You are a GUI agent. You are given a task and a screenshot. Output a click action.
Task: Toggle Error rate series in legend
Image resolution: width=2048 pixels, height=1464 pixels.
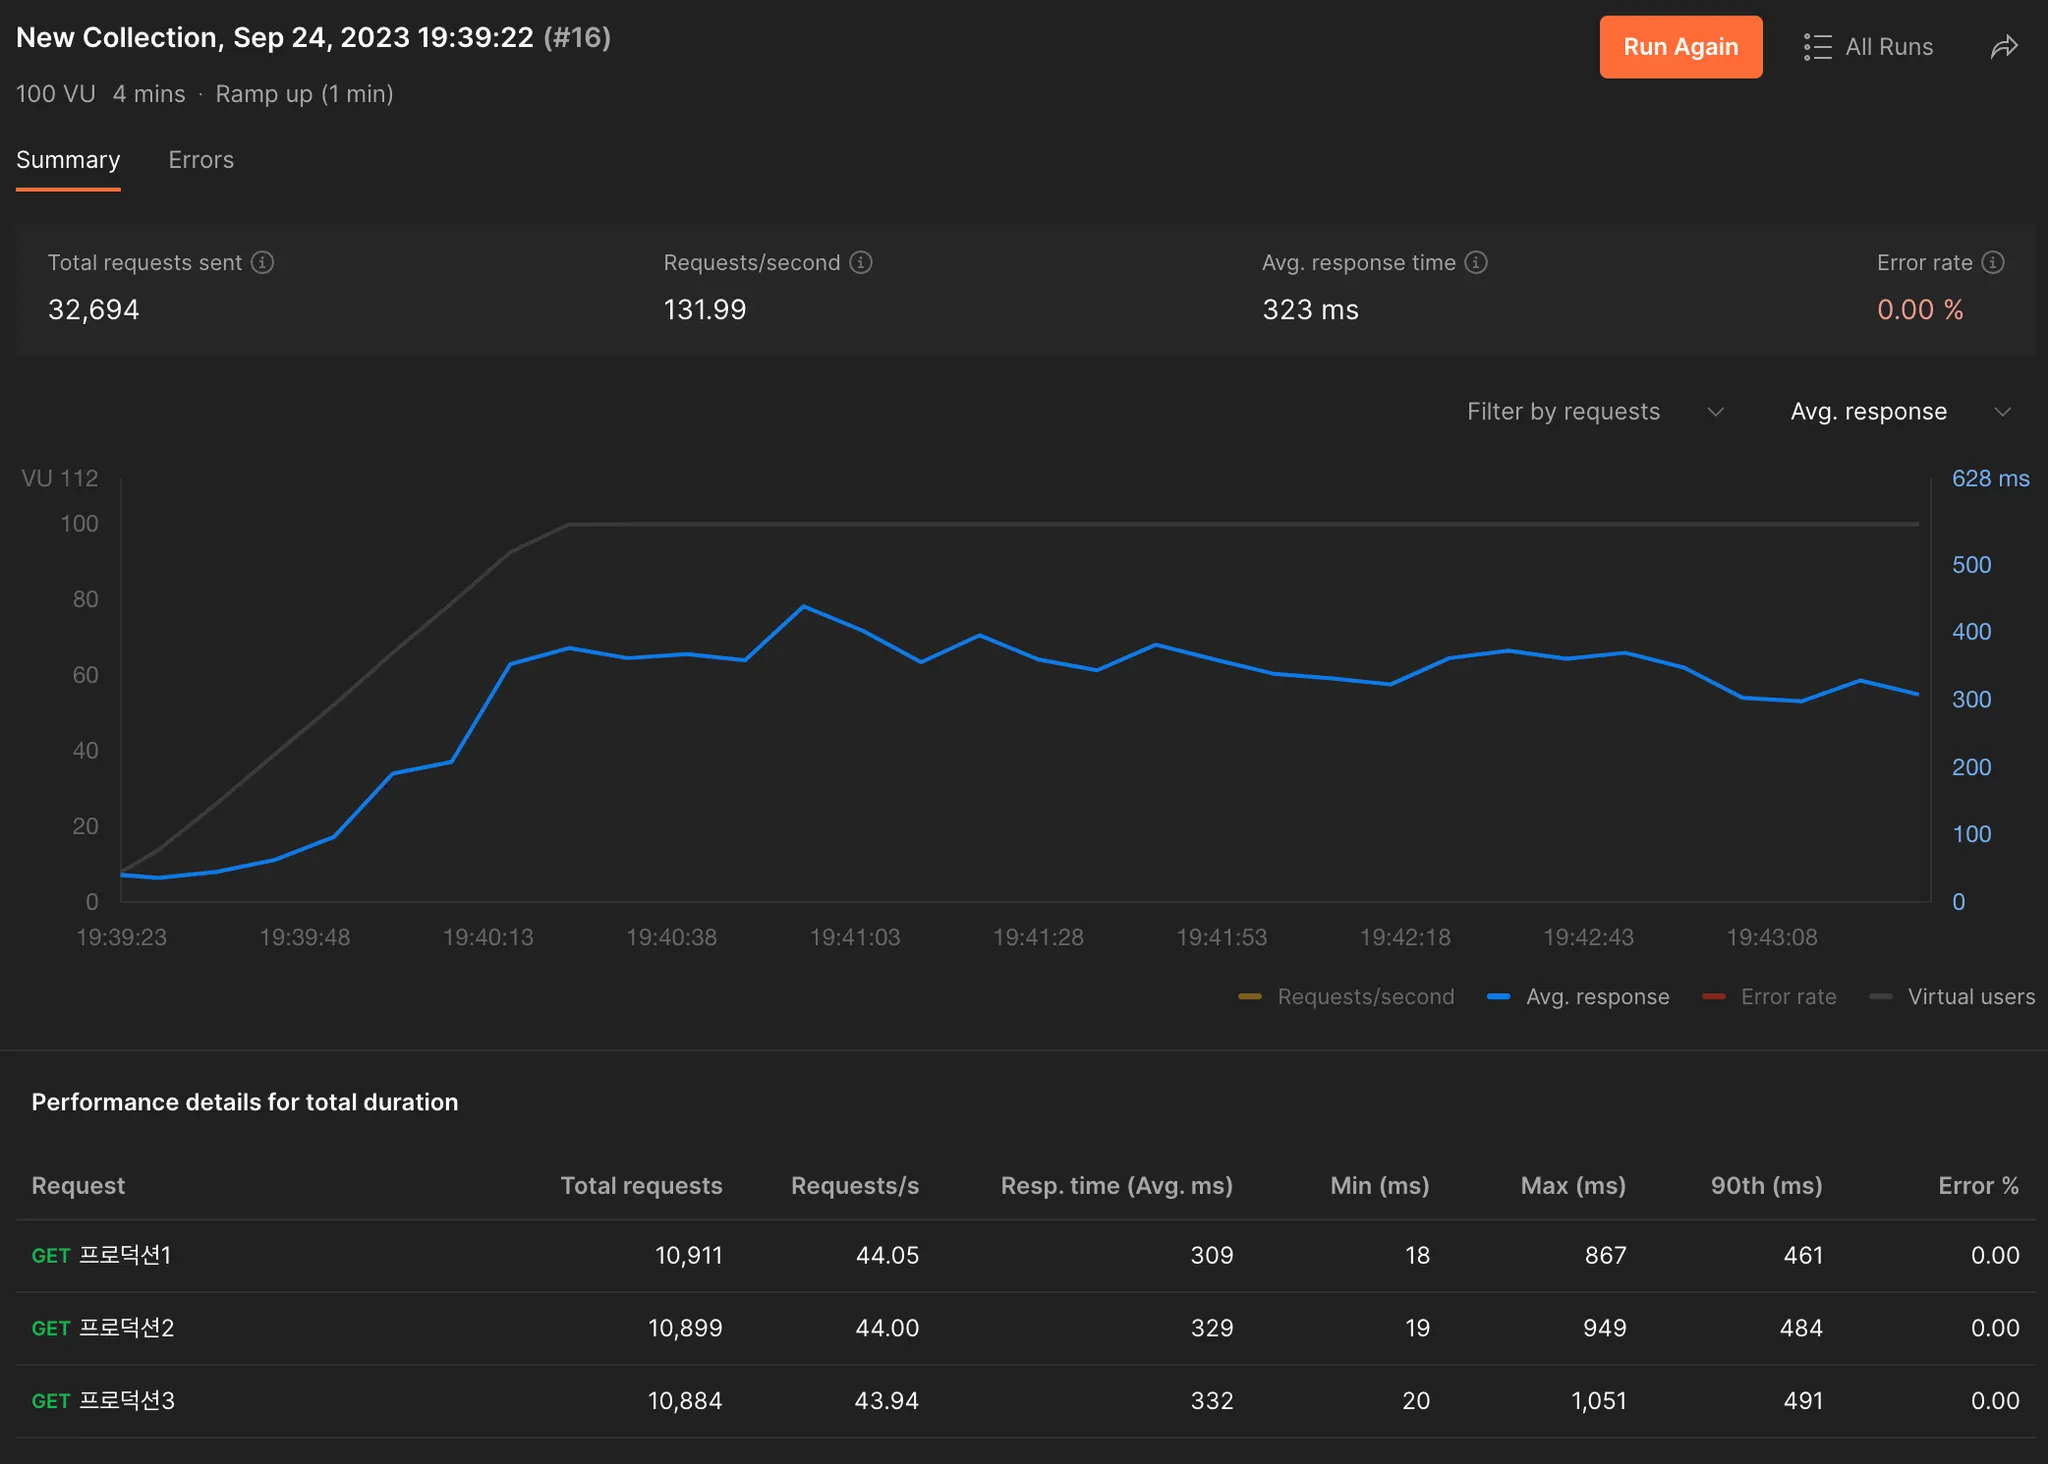click(1787, 997)
